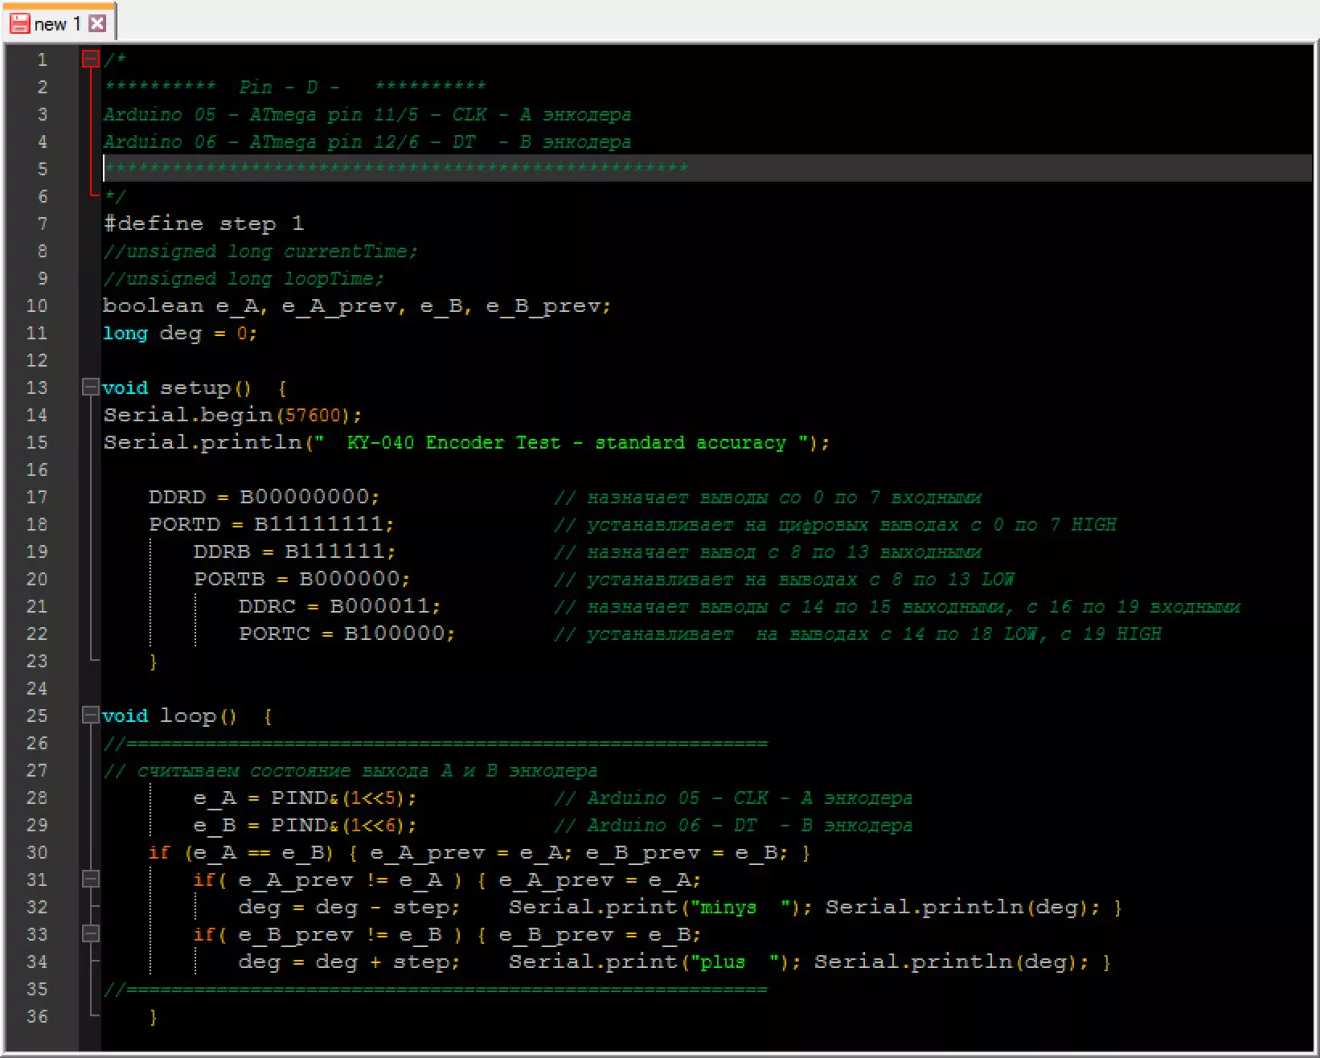The width and height of the screenshot is (1320, 1058).
Task: Click line number 7 in margin
Action: (x=42, y=223)
